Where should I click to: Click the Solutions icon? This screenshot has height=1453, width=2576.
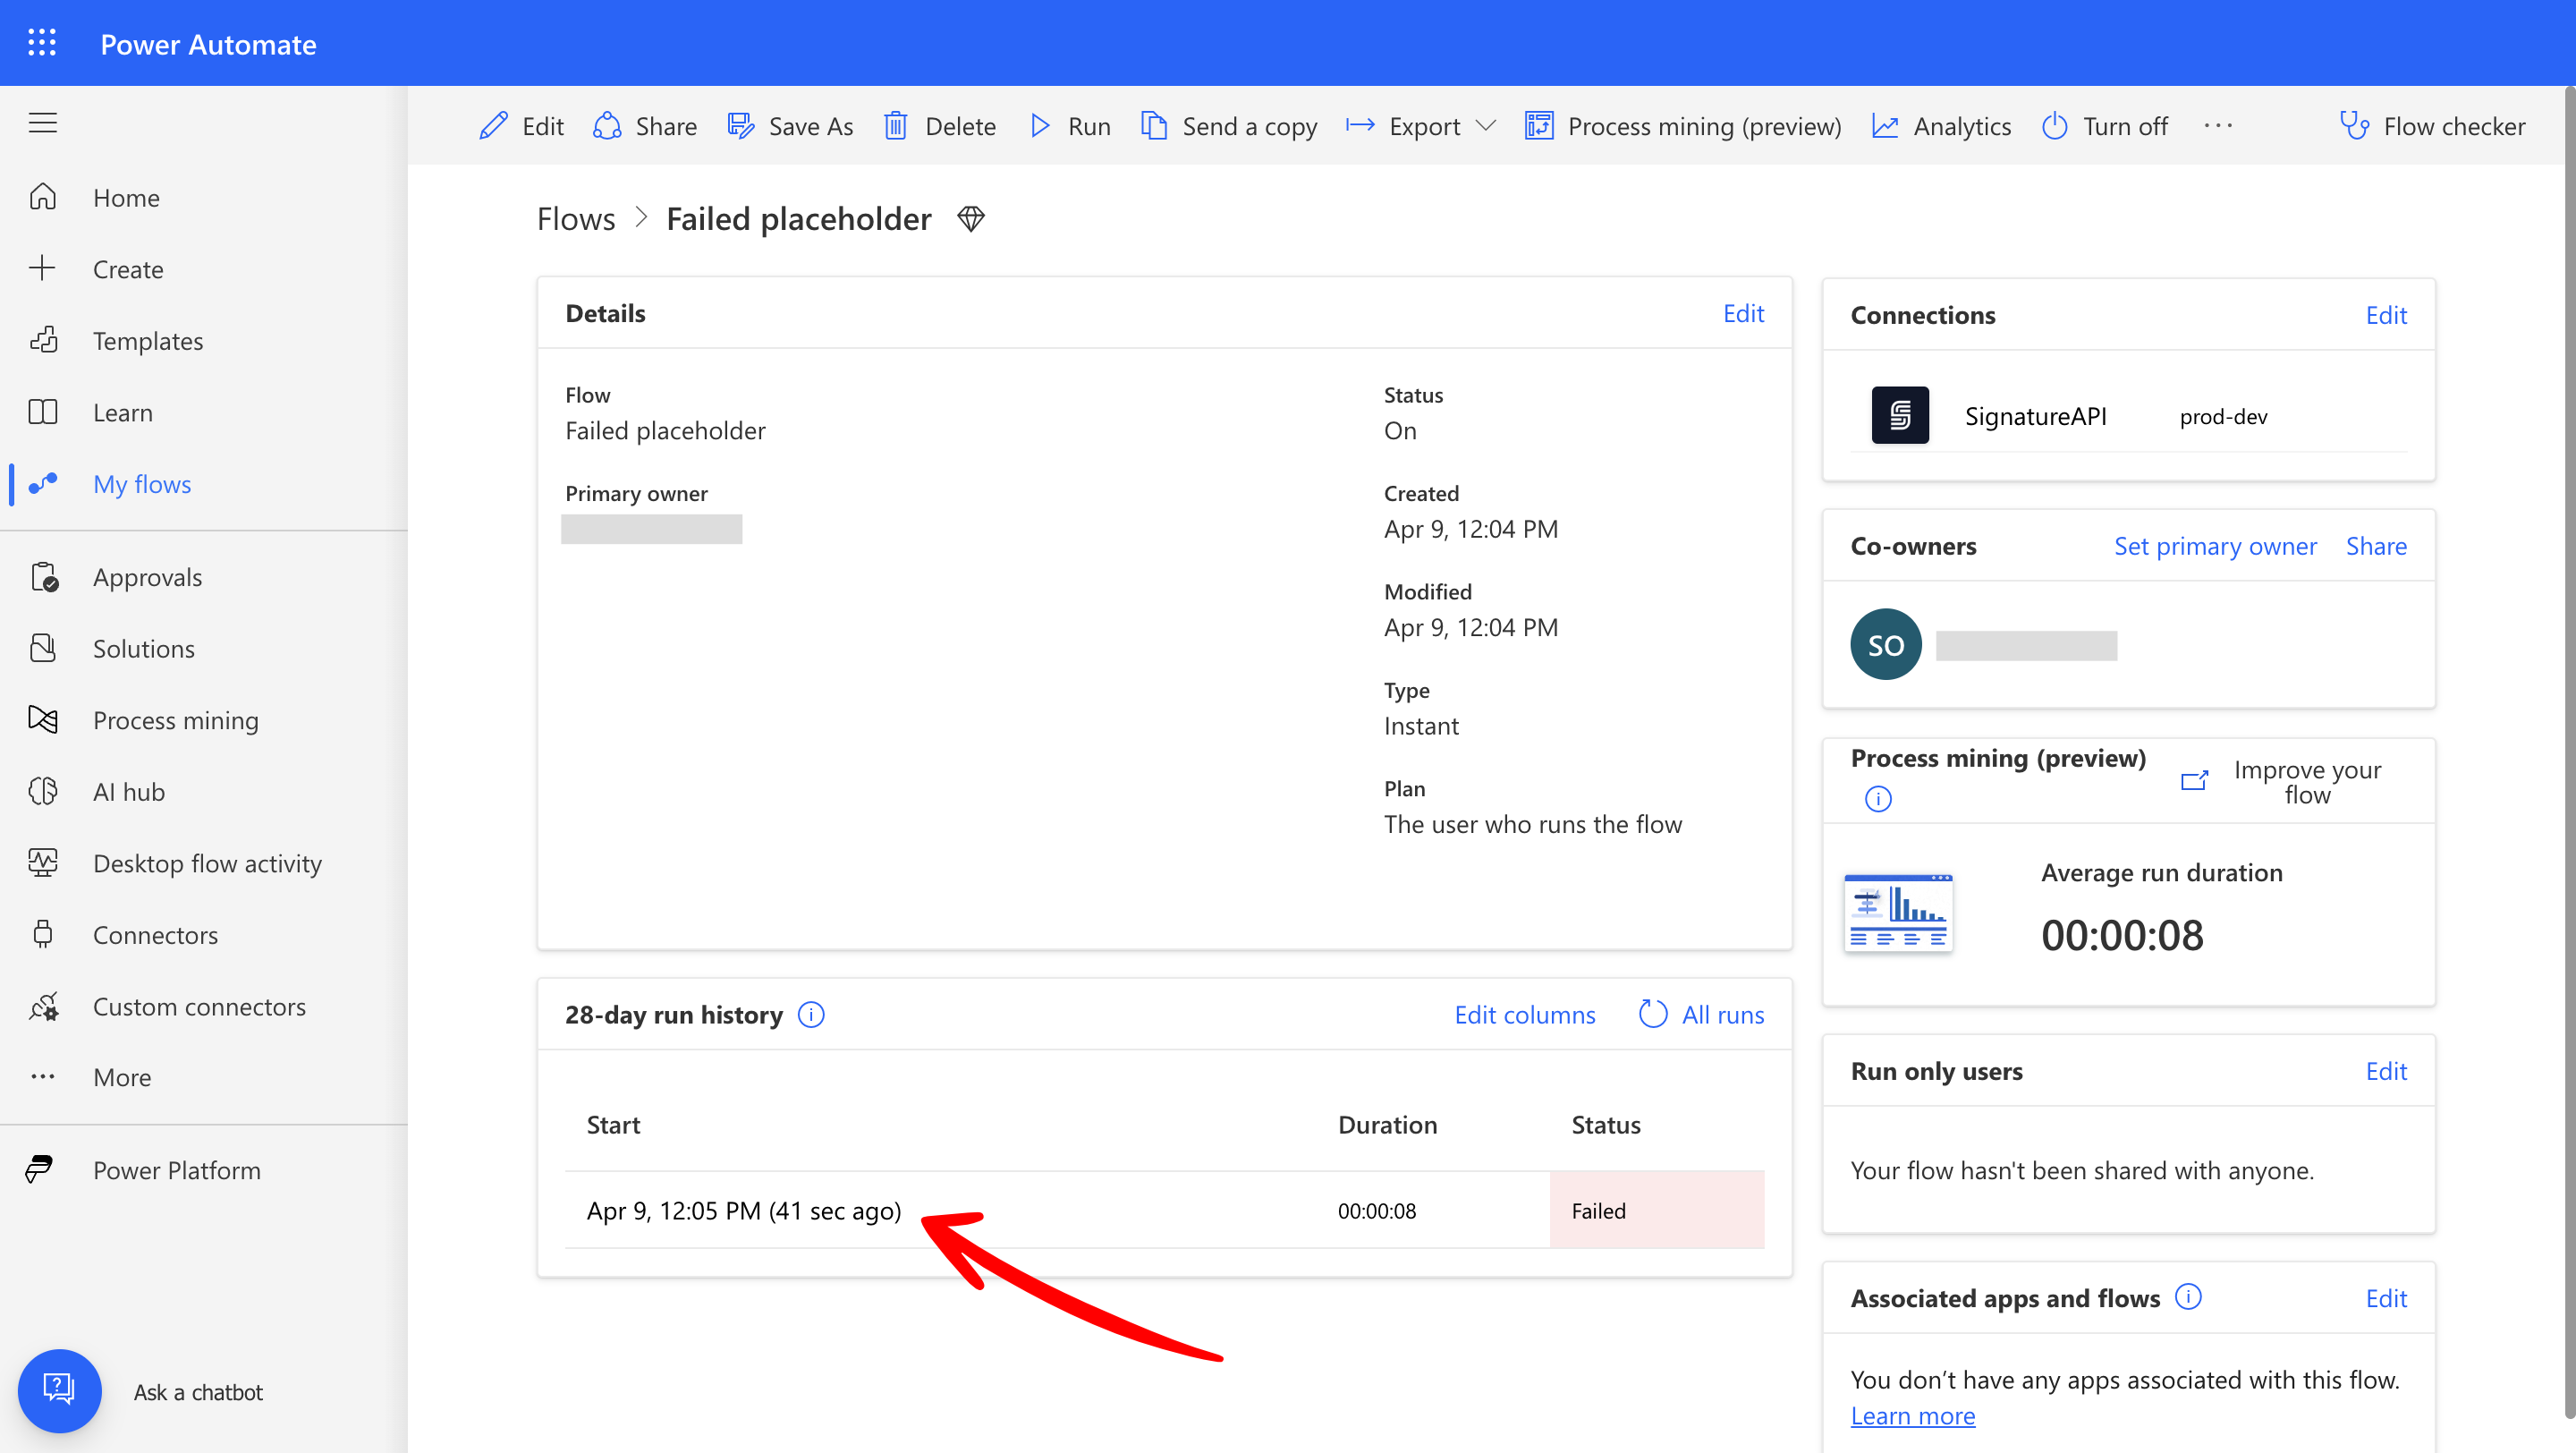pyautogui.click(x=43, y=648)
